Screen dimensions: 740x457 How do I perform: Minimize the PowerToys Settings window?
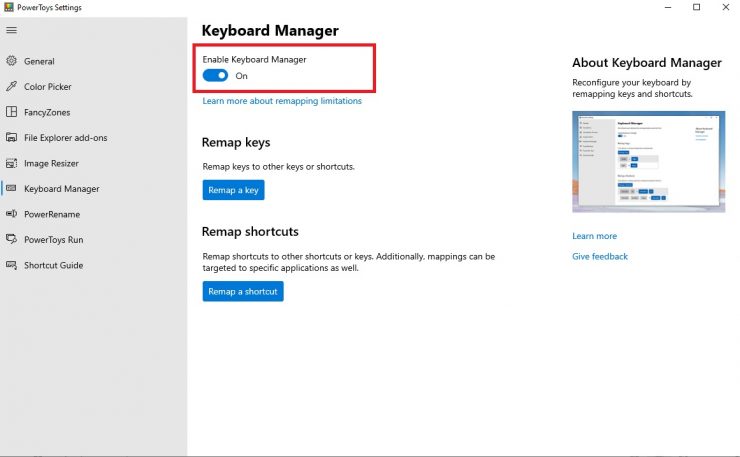[x=668, y=7]
